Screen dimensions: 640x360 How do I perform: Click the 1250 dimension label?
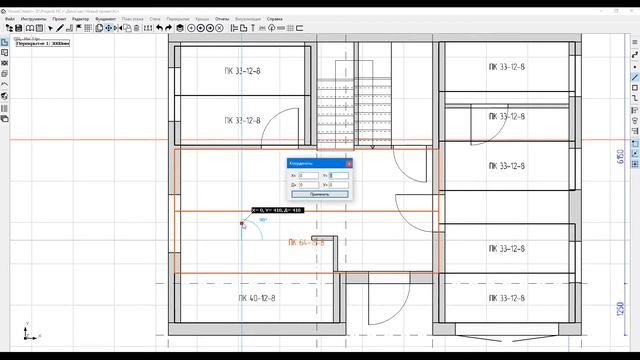(620, 309)
